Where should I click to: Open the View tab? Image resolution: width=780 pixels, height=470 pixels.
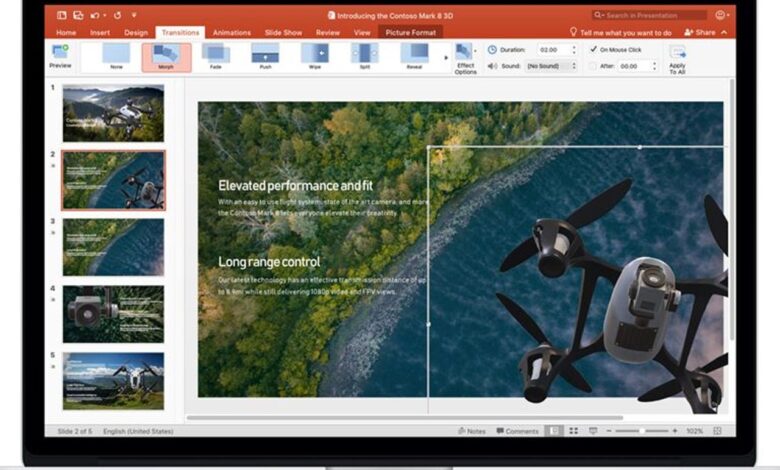tap(362, 32)
